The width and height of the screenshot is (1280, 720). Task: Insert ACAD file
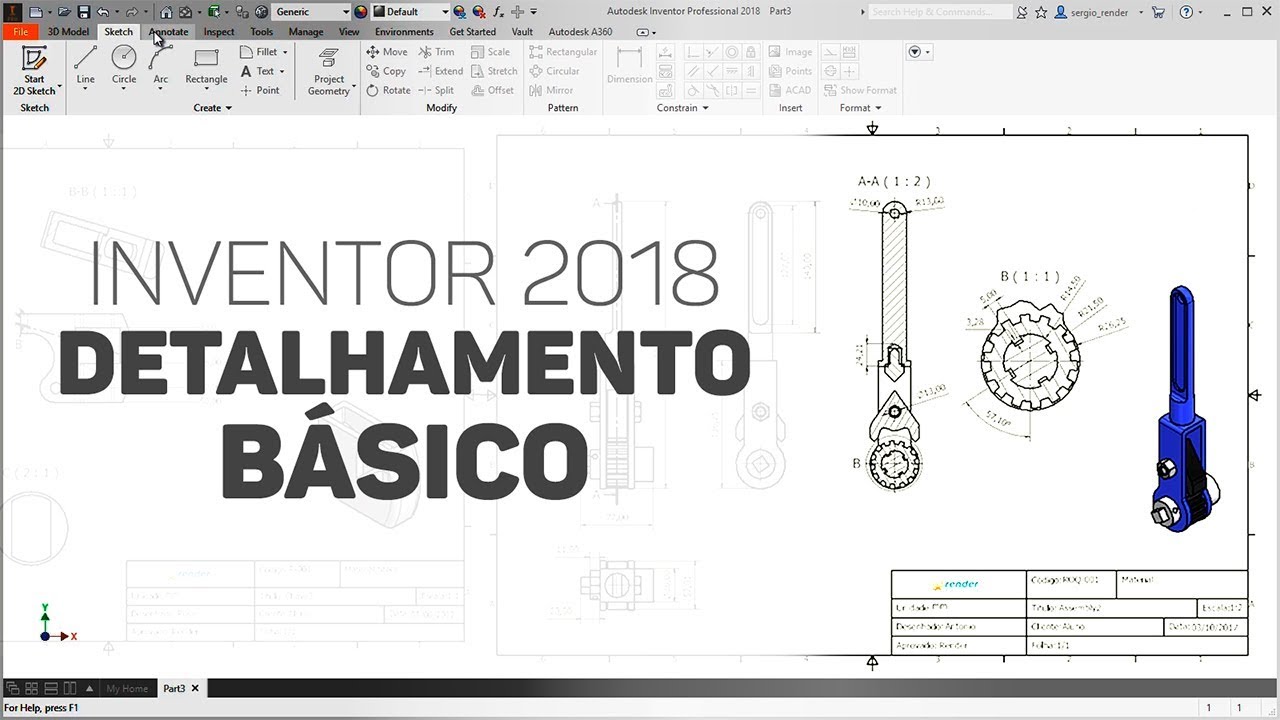click(x=790, y=90)
